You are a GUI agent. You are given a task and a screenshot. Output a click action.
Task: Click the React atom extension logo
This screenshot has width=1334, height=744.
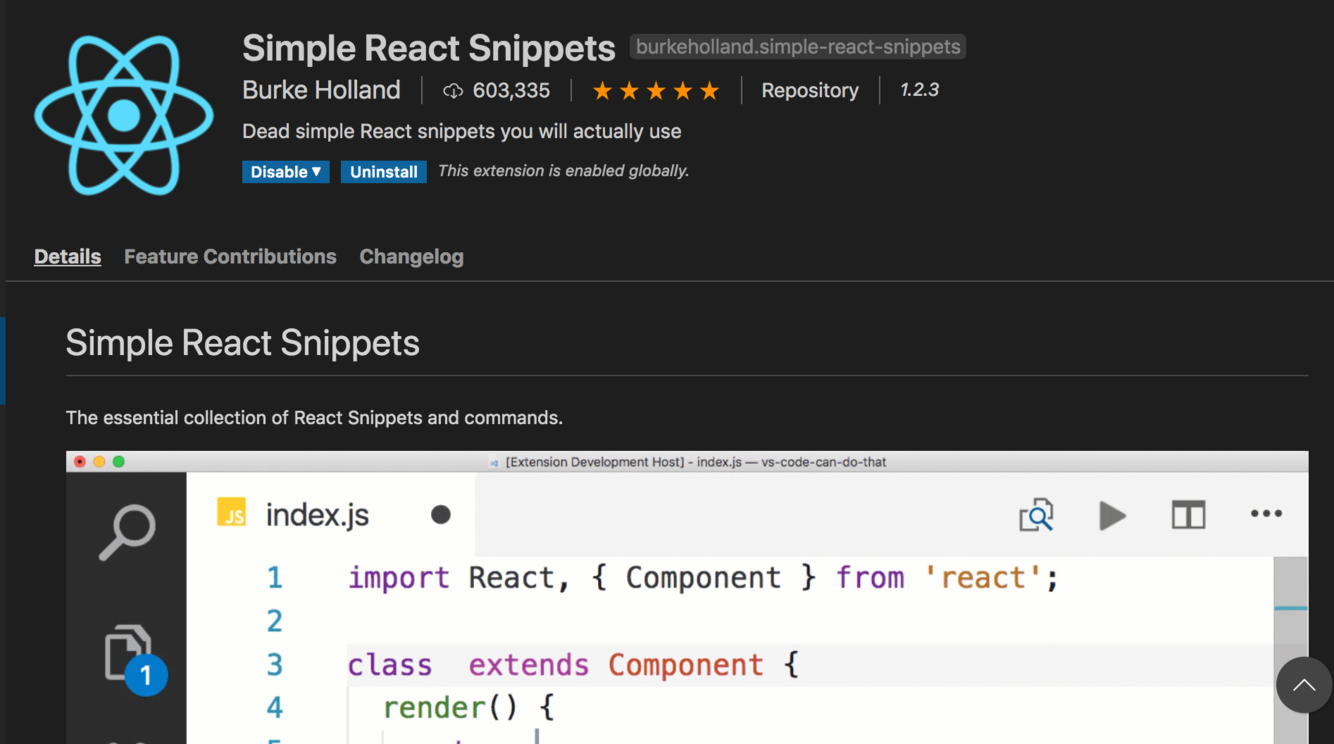[124, 115]
